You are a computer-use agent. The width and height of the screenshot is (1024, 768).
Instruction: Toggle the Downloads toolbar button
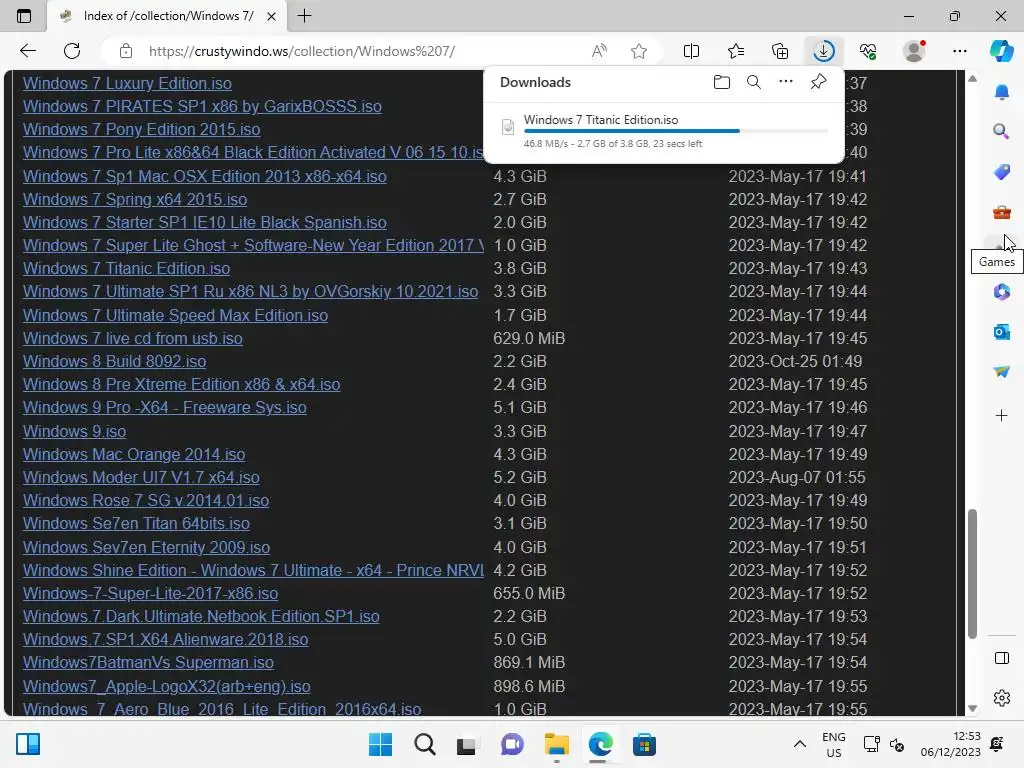tap(824, 51)
